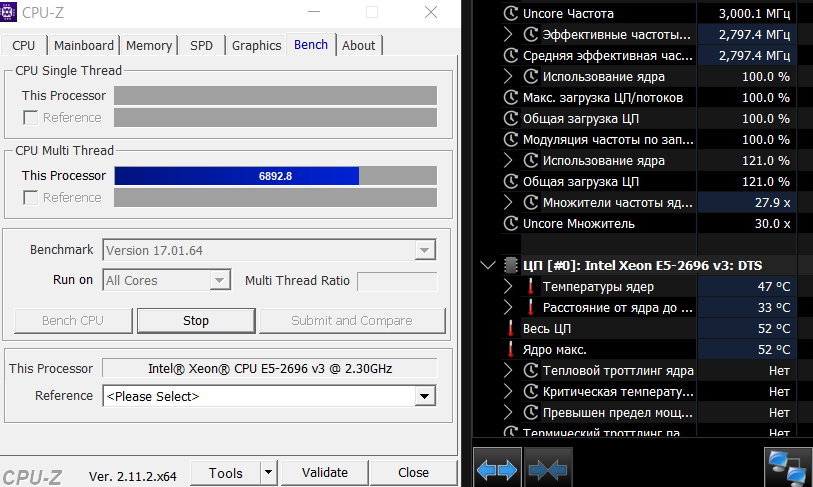The height and width of the screenshot is (487, 813).
Task: Collapse the Intel Xeon E5-2696 v3 DTS section
Action: pos(487,266)
